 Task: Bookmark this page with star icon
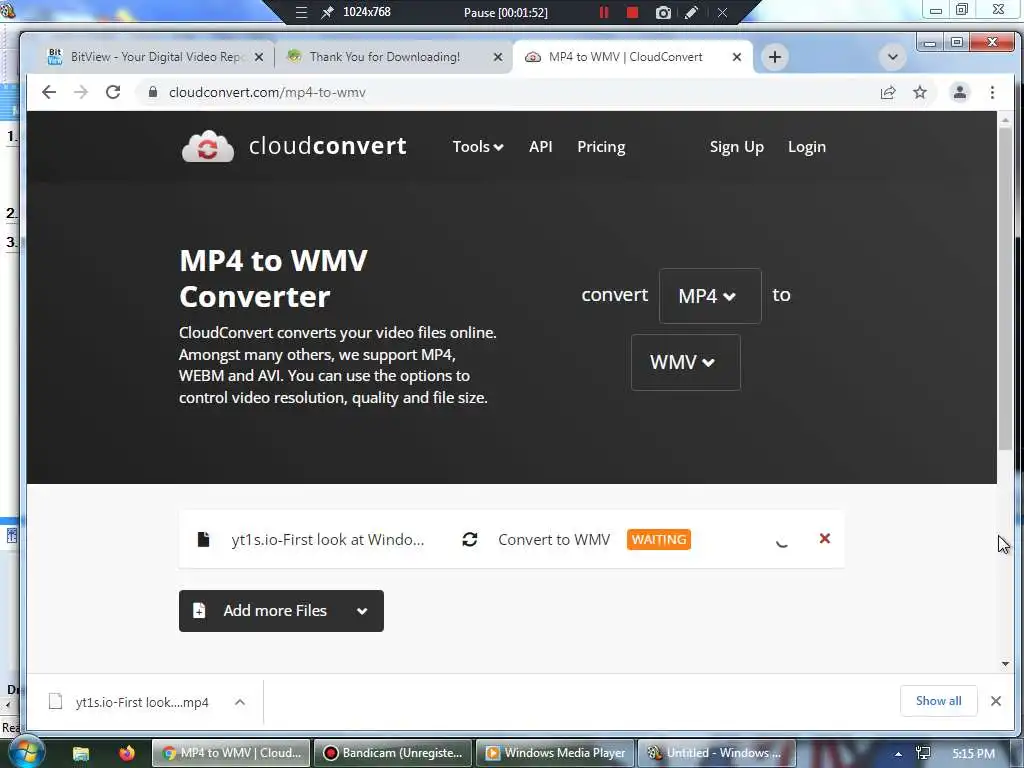point(920,92)
